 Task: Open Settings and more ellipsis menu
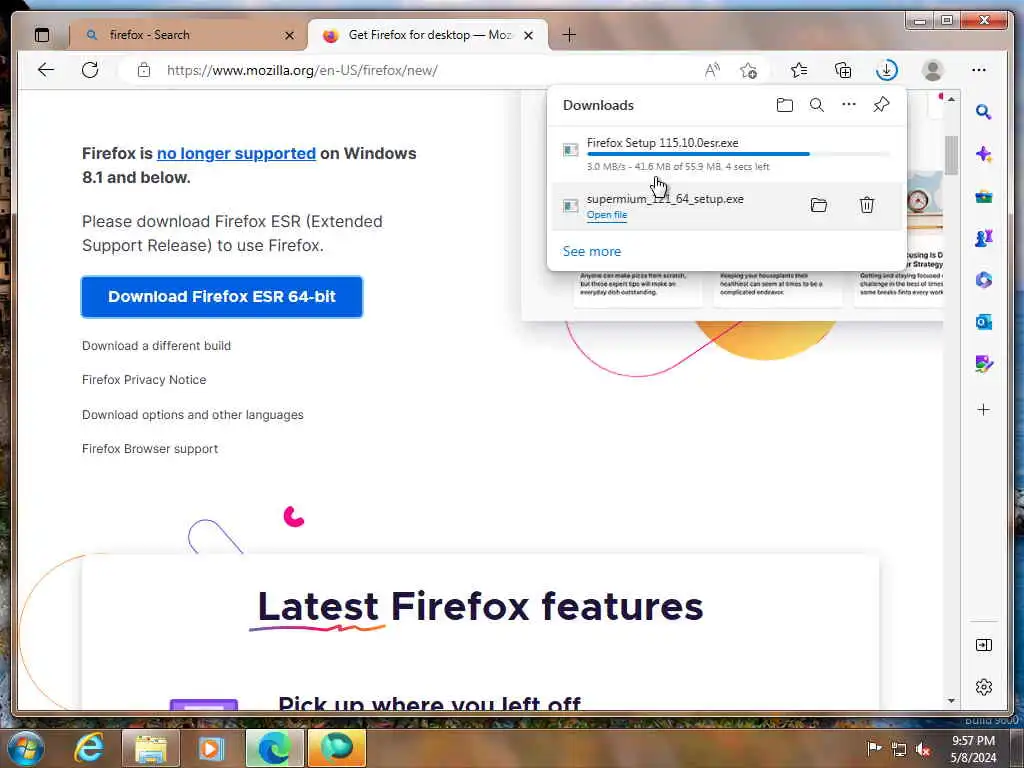click(x=978, y=70)
